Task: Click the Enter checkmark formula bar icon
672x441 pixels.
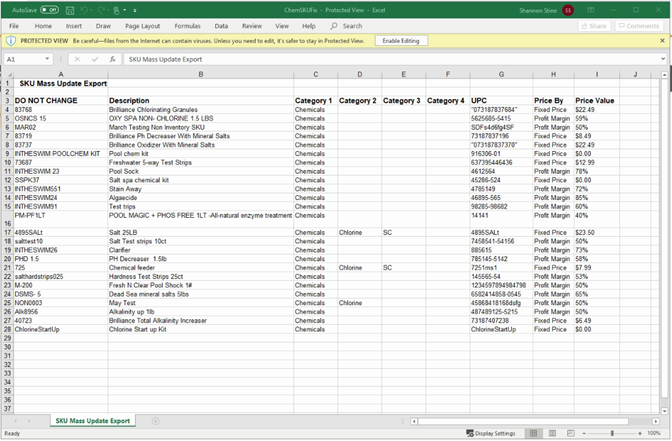Action: click(x=95, y=59)
